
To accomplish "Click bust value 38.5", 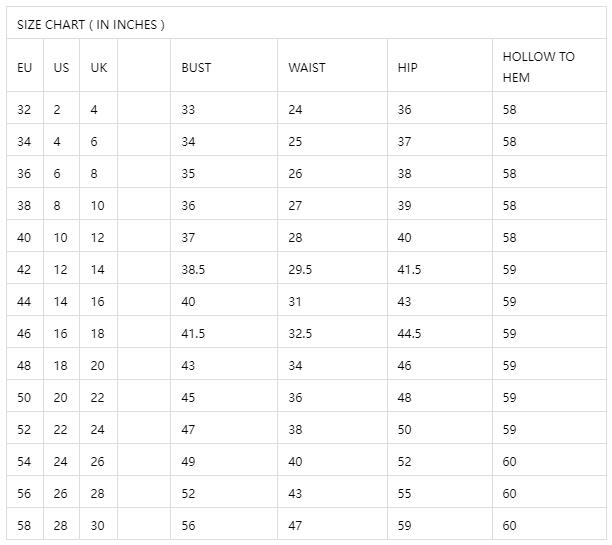I will tap(193, 269).
